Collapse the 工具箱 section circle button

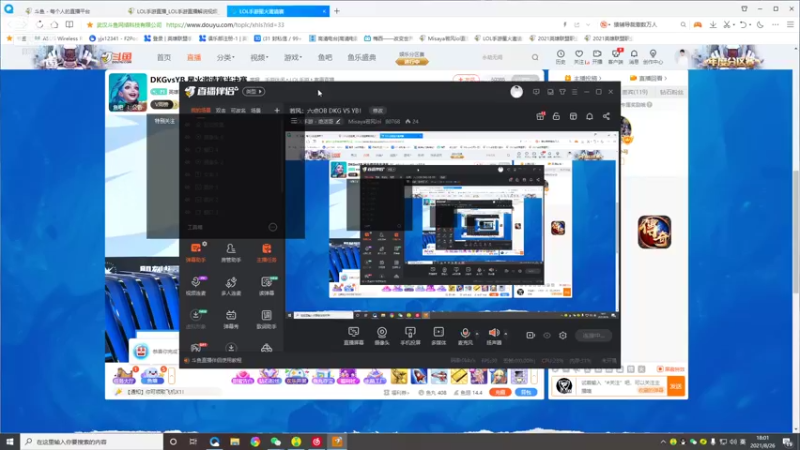pos(273,227)
